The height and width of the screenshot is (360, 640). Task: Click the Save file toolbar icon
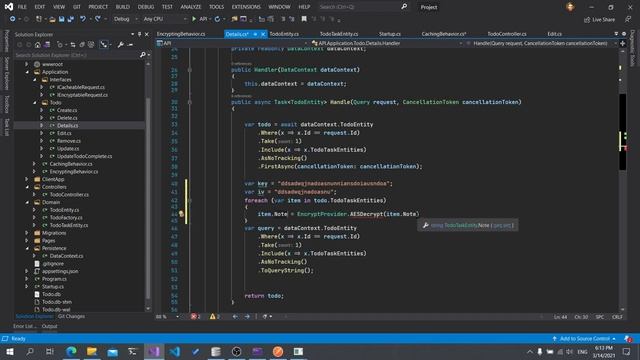62,19
